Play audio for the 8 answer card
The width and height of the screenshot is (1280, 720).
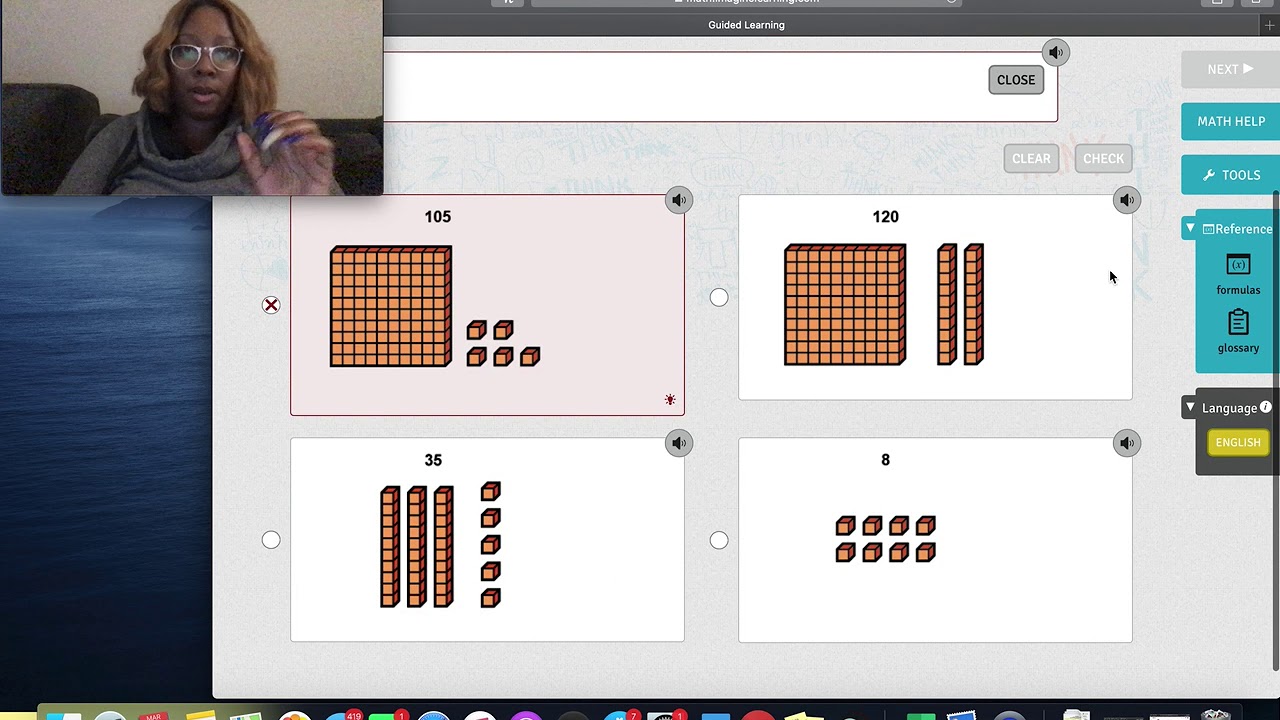pyautogui.click(x=1127, y=443)
